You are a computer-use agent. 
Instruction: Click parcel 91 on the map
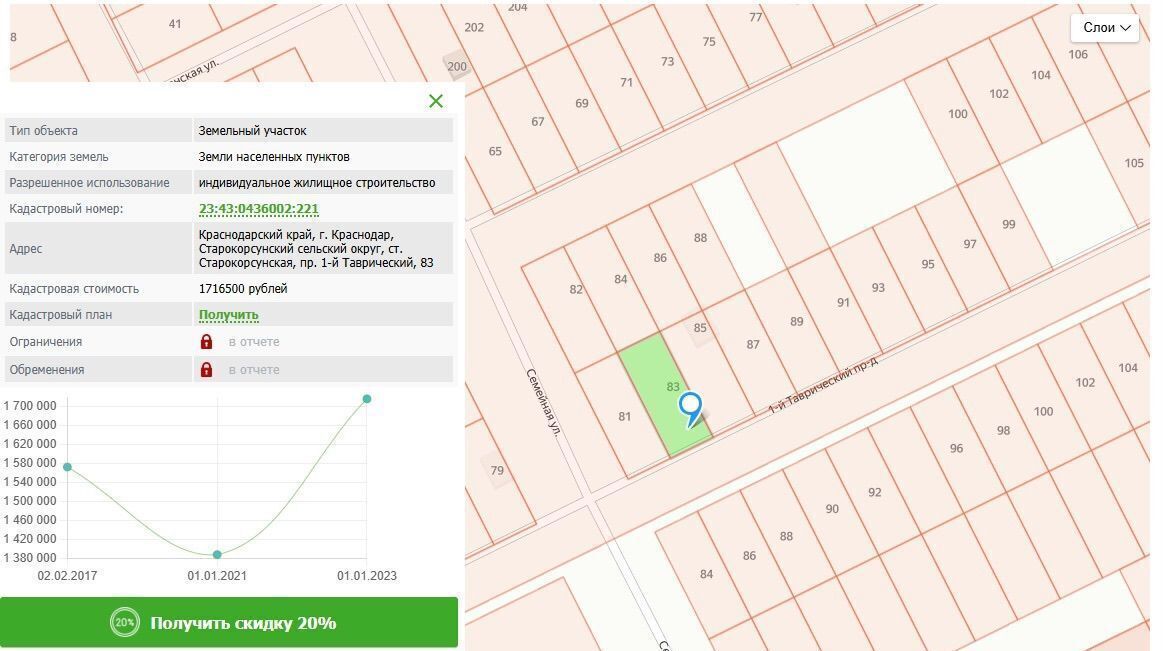(843, 303)
